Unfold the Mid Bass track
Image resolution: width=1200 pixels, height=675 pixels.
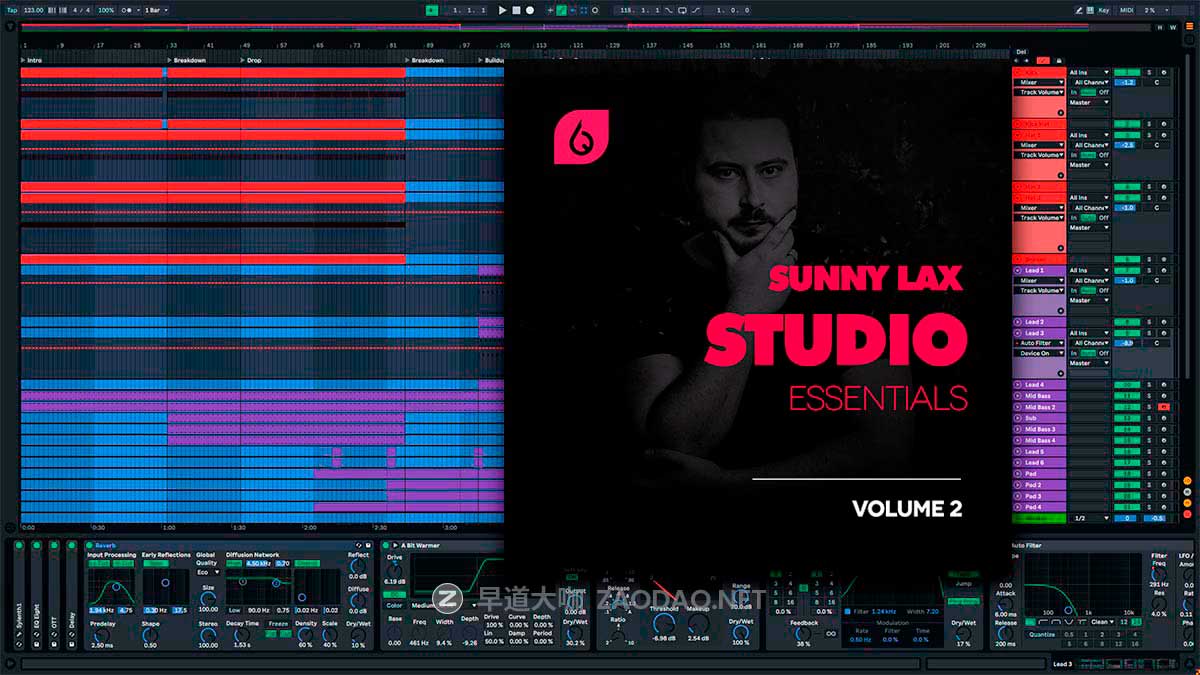click(x=1018, y=396)
